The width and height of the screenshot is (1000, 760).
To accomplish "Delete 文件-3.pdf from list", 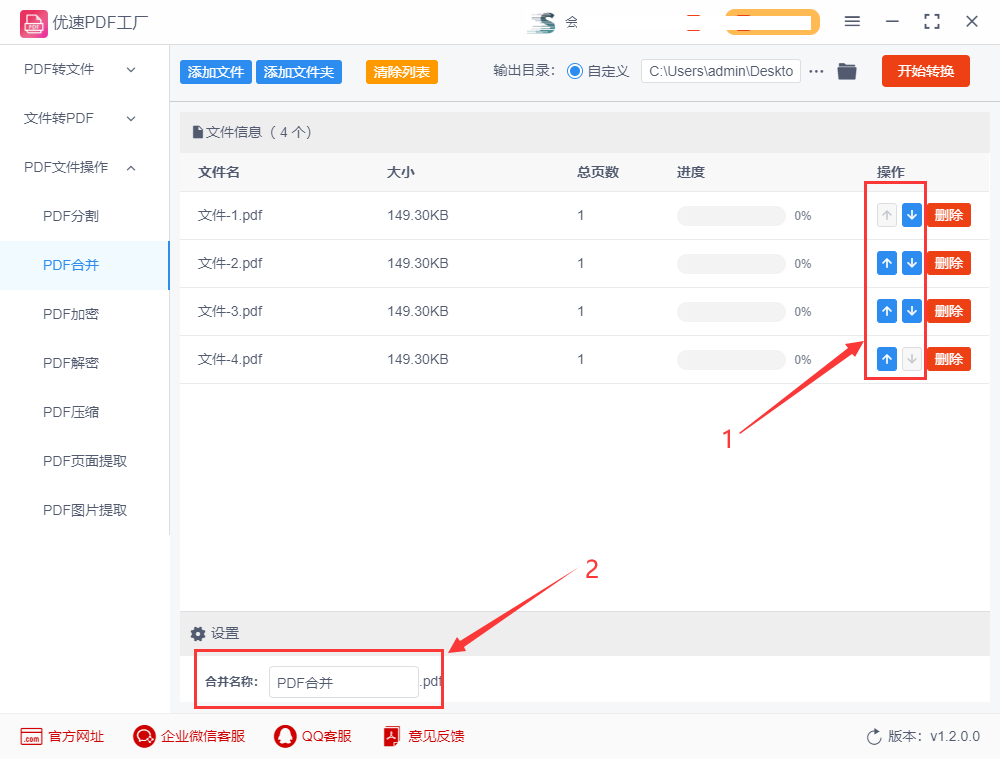I will point(948,311).
